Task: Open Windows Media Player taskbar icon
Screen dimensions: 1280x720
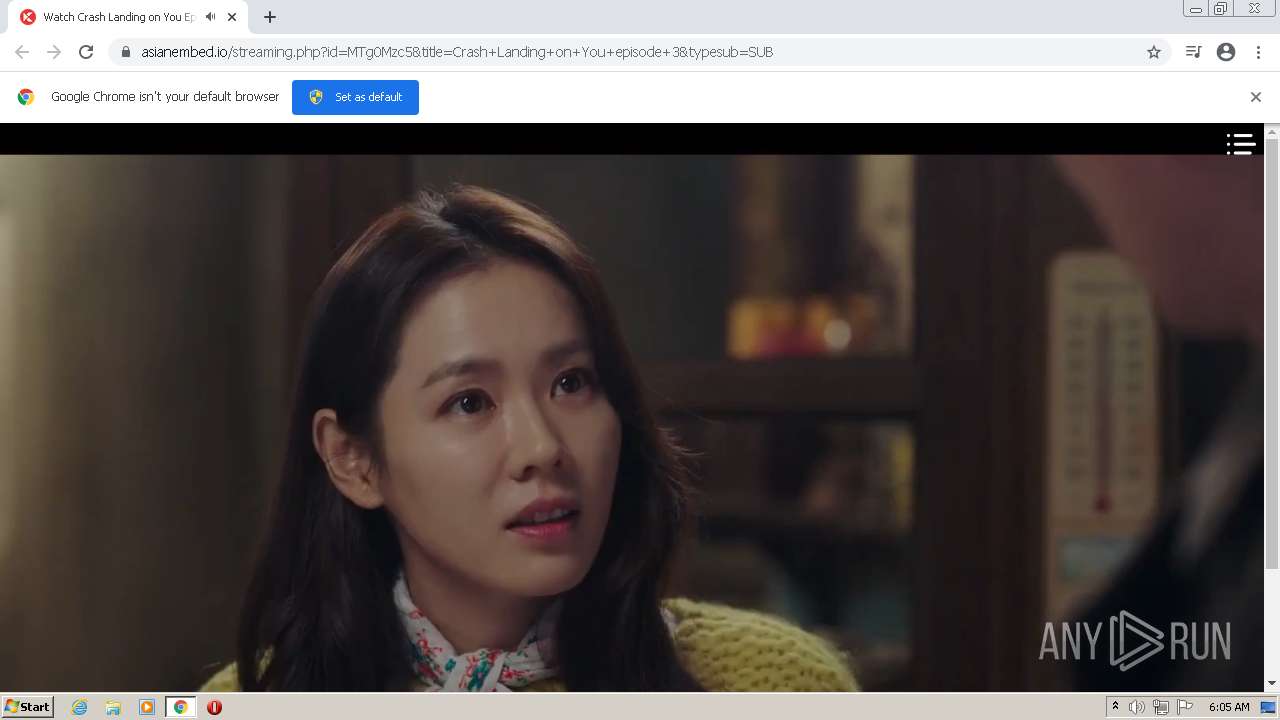Action: (147, 707)
